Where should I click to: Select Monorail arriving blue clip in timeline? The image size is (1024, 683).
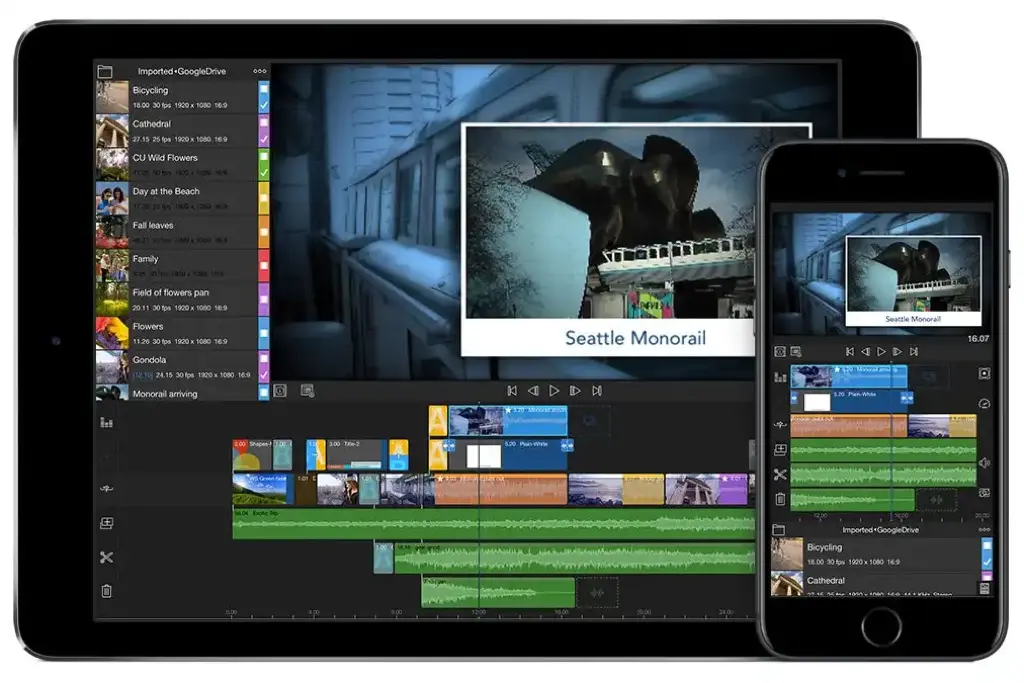point(508,421)
